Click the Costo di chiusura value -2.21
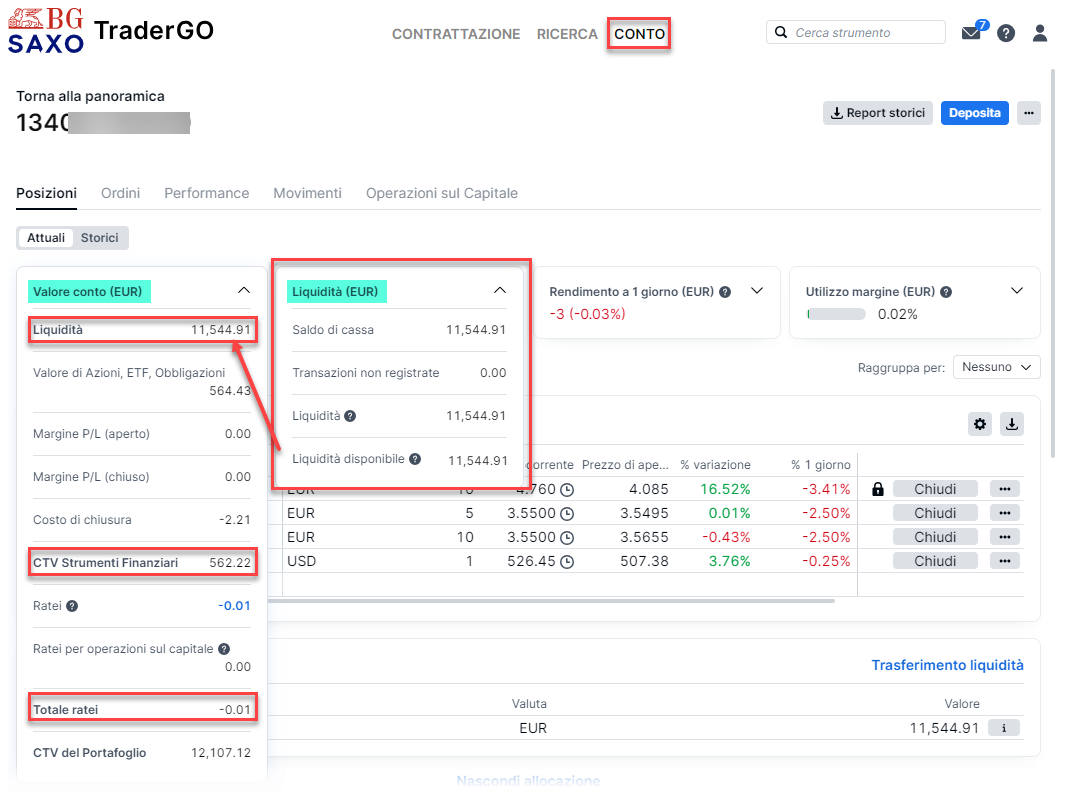The width and height of the screenshot is (1065, 793). 235,520
